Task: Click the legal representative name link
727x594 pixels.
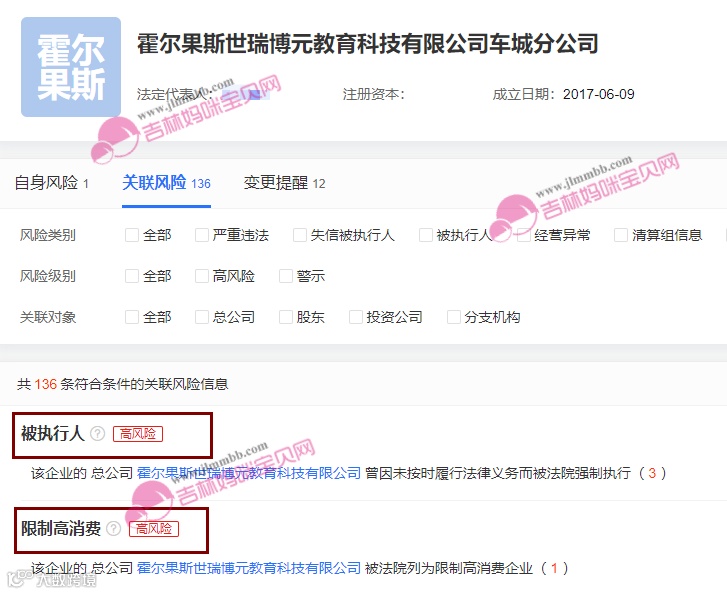Action: (x=245, y=94)
